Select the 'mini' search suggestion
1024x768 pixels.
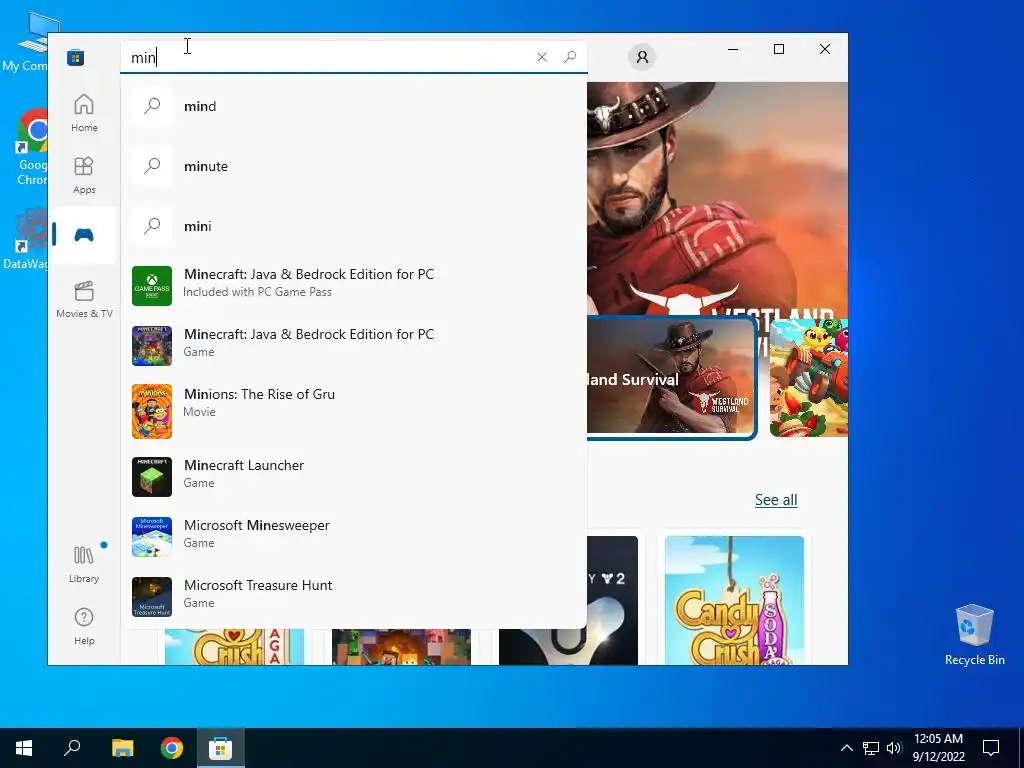tap(354, 226)
